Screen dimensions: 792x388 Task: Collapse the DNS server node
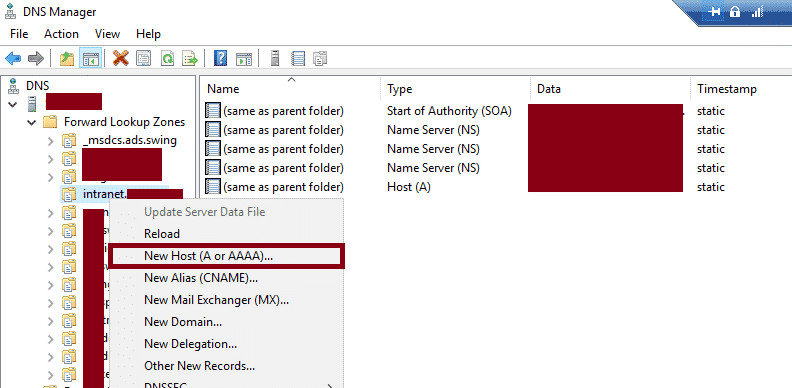pos(13,104)
